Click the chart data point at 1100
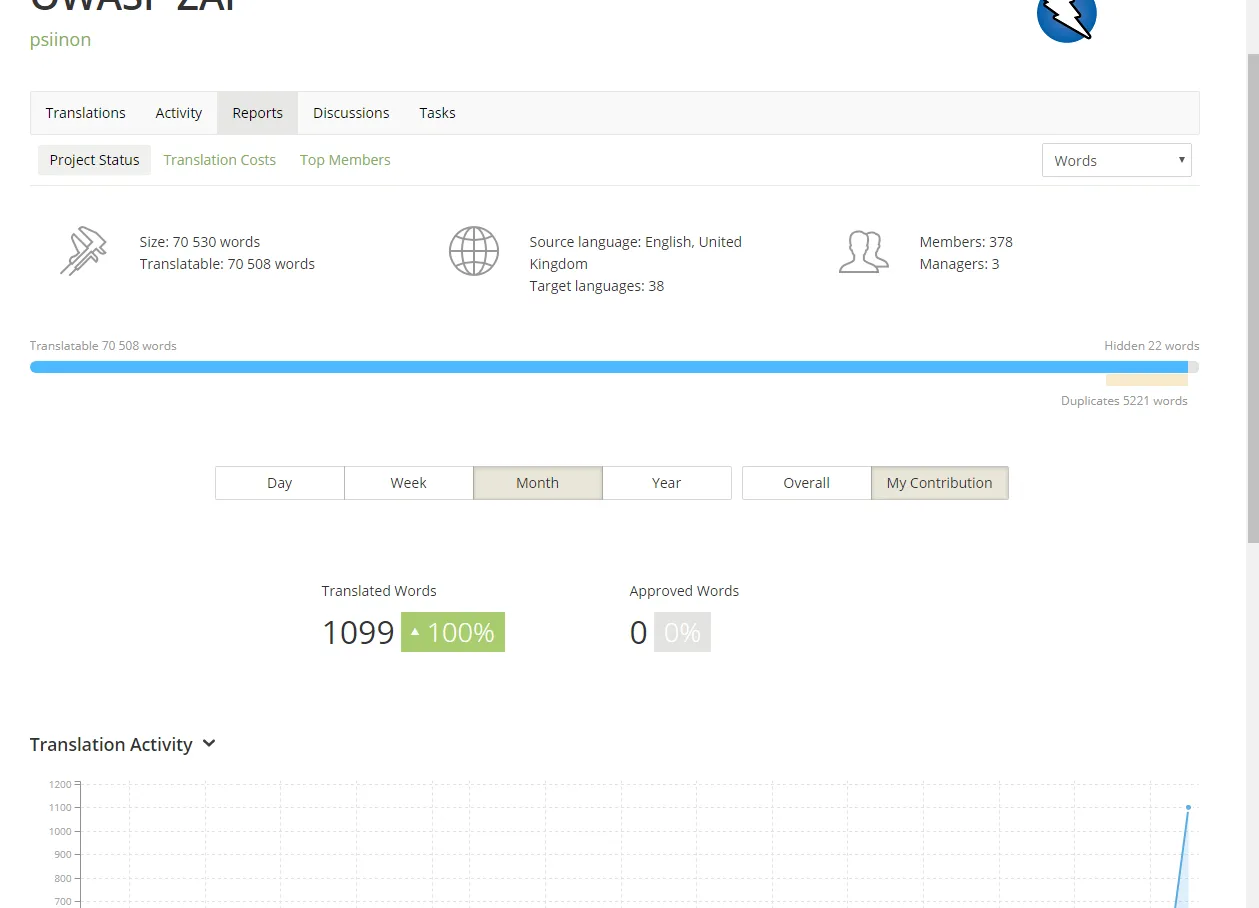 tap(1188, 807)
